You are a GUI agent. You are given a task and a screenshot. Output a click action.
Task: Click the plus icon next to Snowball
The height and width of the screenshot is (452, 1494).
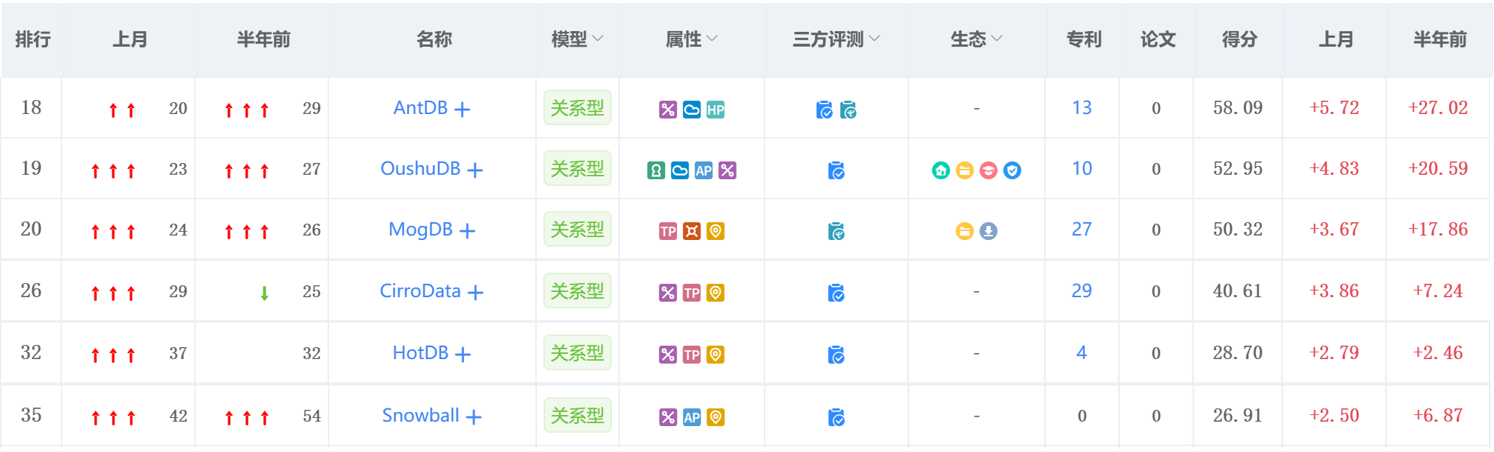[x=474, y=418]
